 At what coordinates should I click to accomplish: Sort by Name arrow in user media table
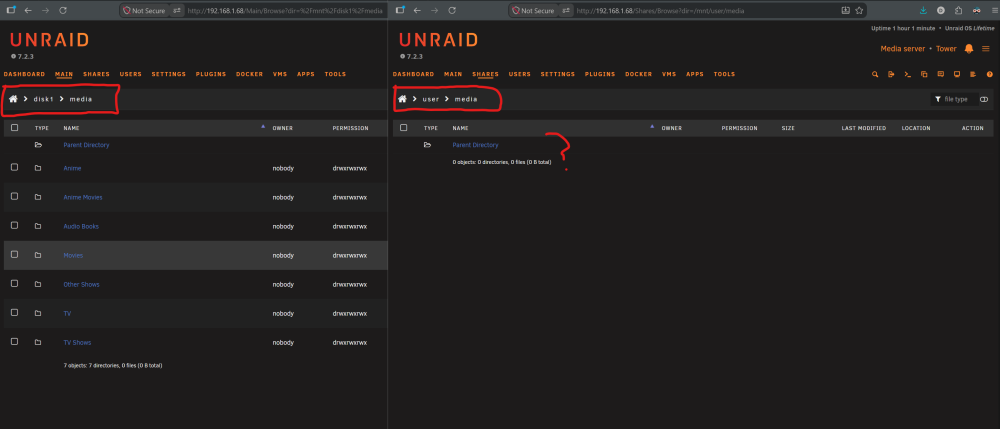(652, 127)
